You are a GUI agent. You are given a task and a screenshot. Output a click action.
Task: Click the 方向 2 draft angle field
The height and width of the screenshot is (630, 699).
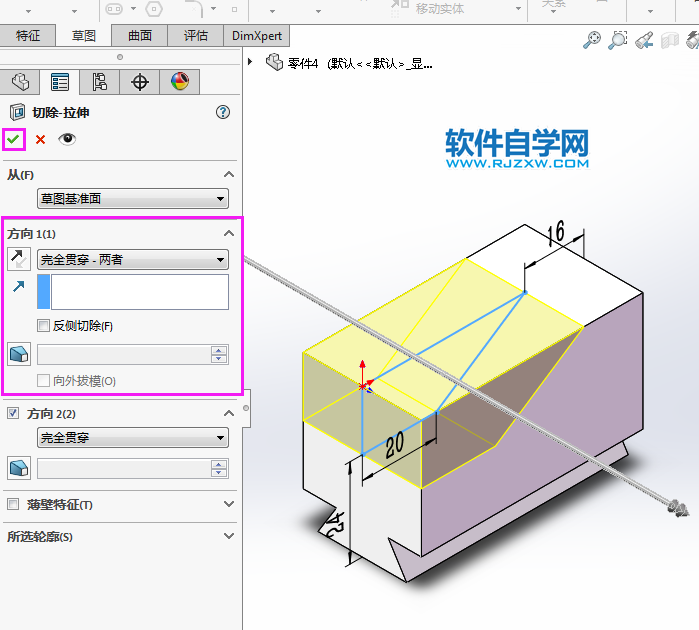click(x=123, y=469)
